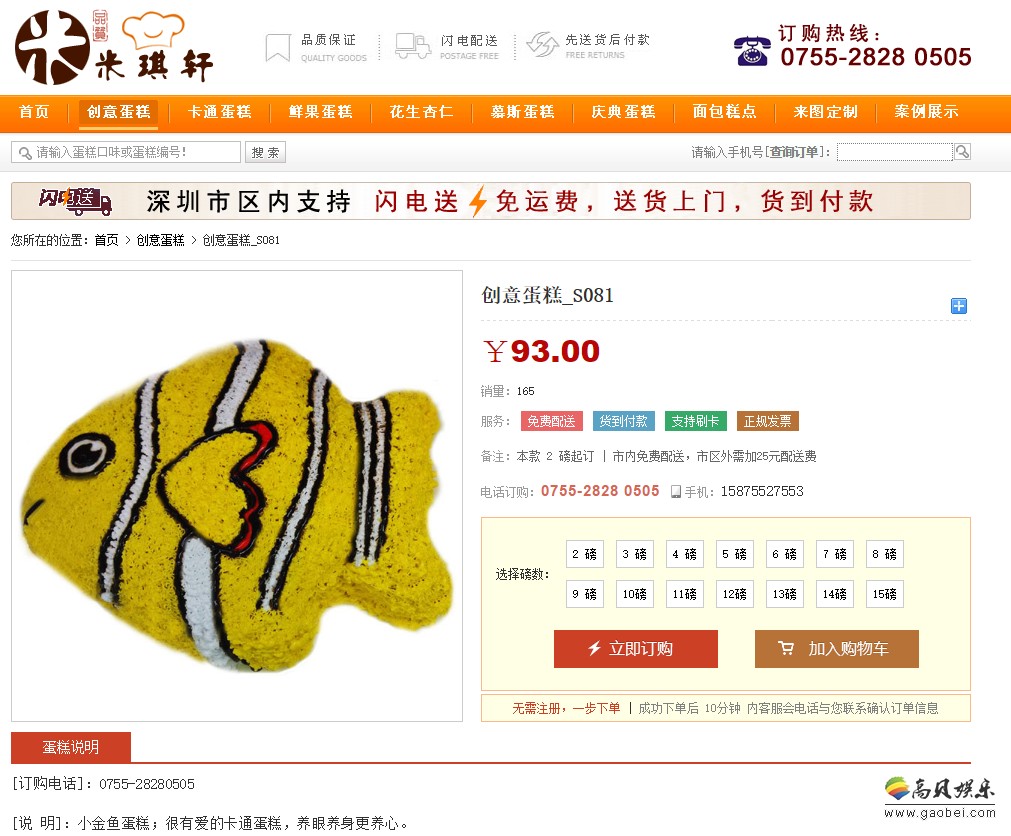Click the 创意蛋糕 breadcrumb link
The width and height of the screenshot is (1011, 836).
click(161, 240)
